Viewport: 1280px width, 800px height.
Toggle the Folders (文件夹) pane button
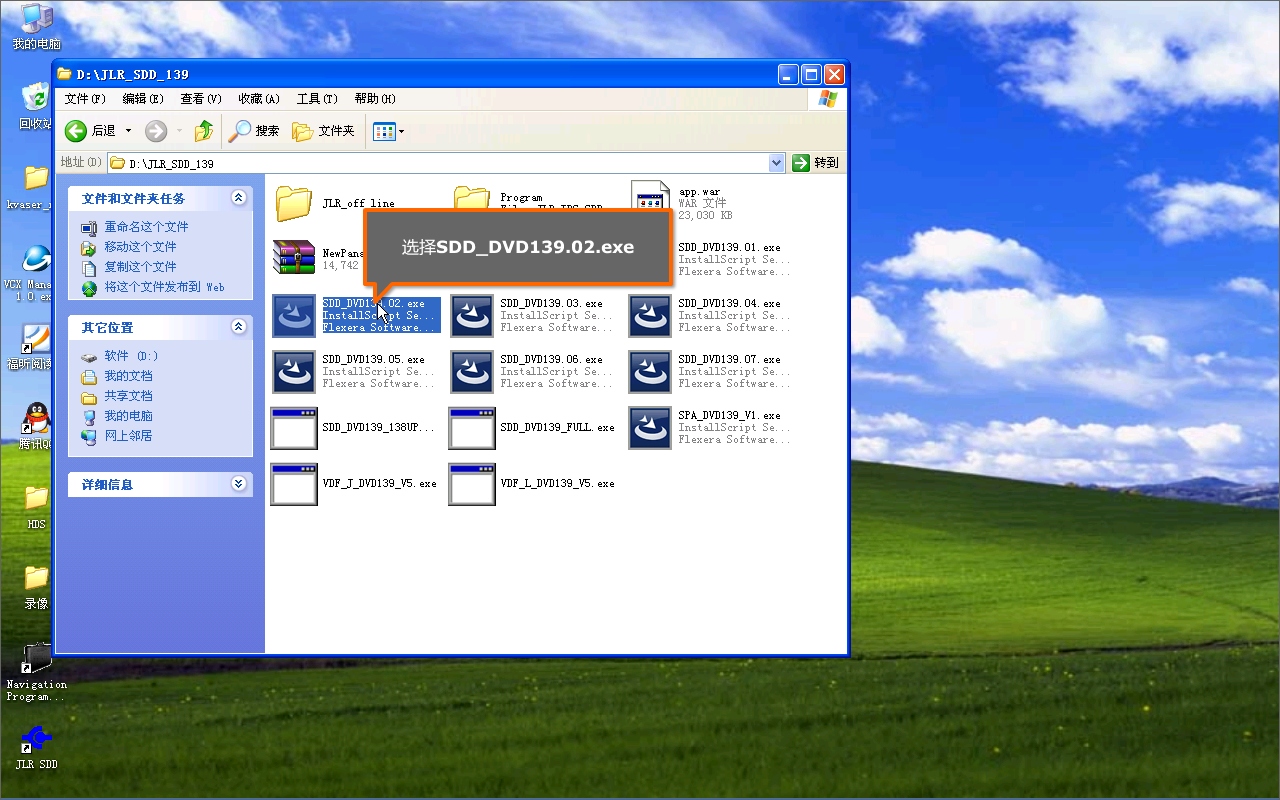[323, 131]
